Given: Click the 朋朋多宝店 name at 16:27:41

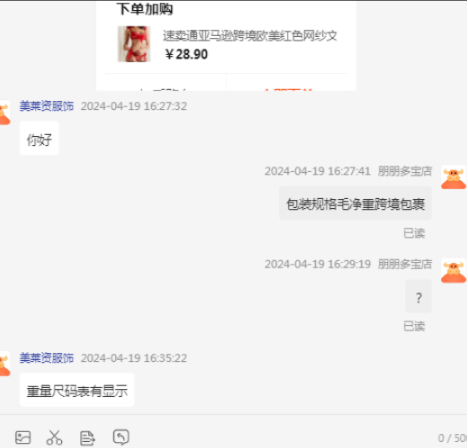Looking at the screenshot, I should pyautogui.click(x=405, y=171).
